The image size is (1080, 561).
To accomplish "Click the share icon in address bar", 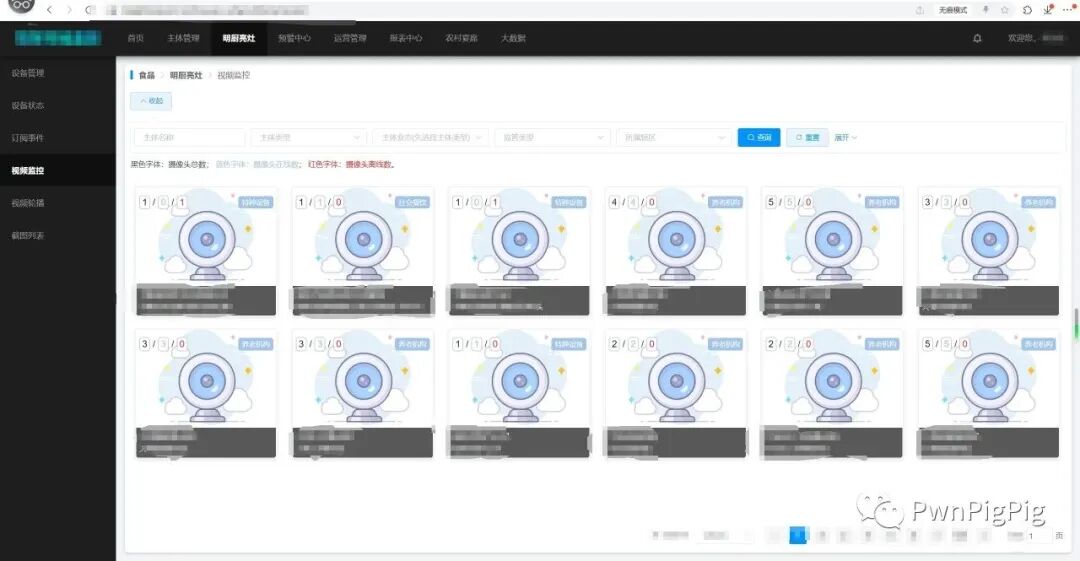I will (x=920, y=10).
